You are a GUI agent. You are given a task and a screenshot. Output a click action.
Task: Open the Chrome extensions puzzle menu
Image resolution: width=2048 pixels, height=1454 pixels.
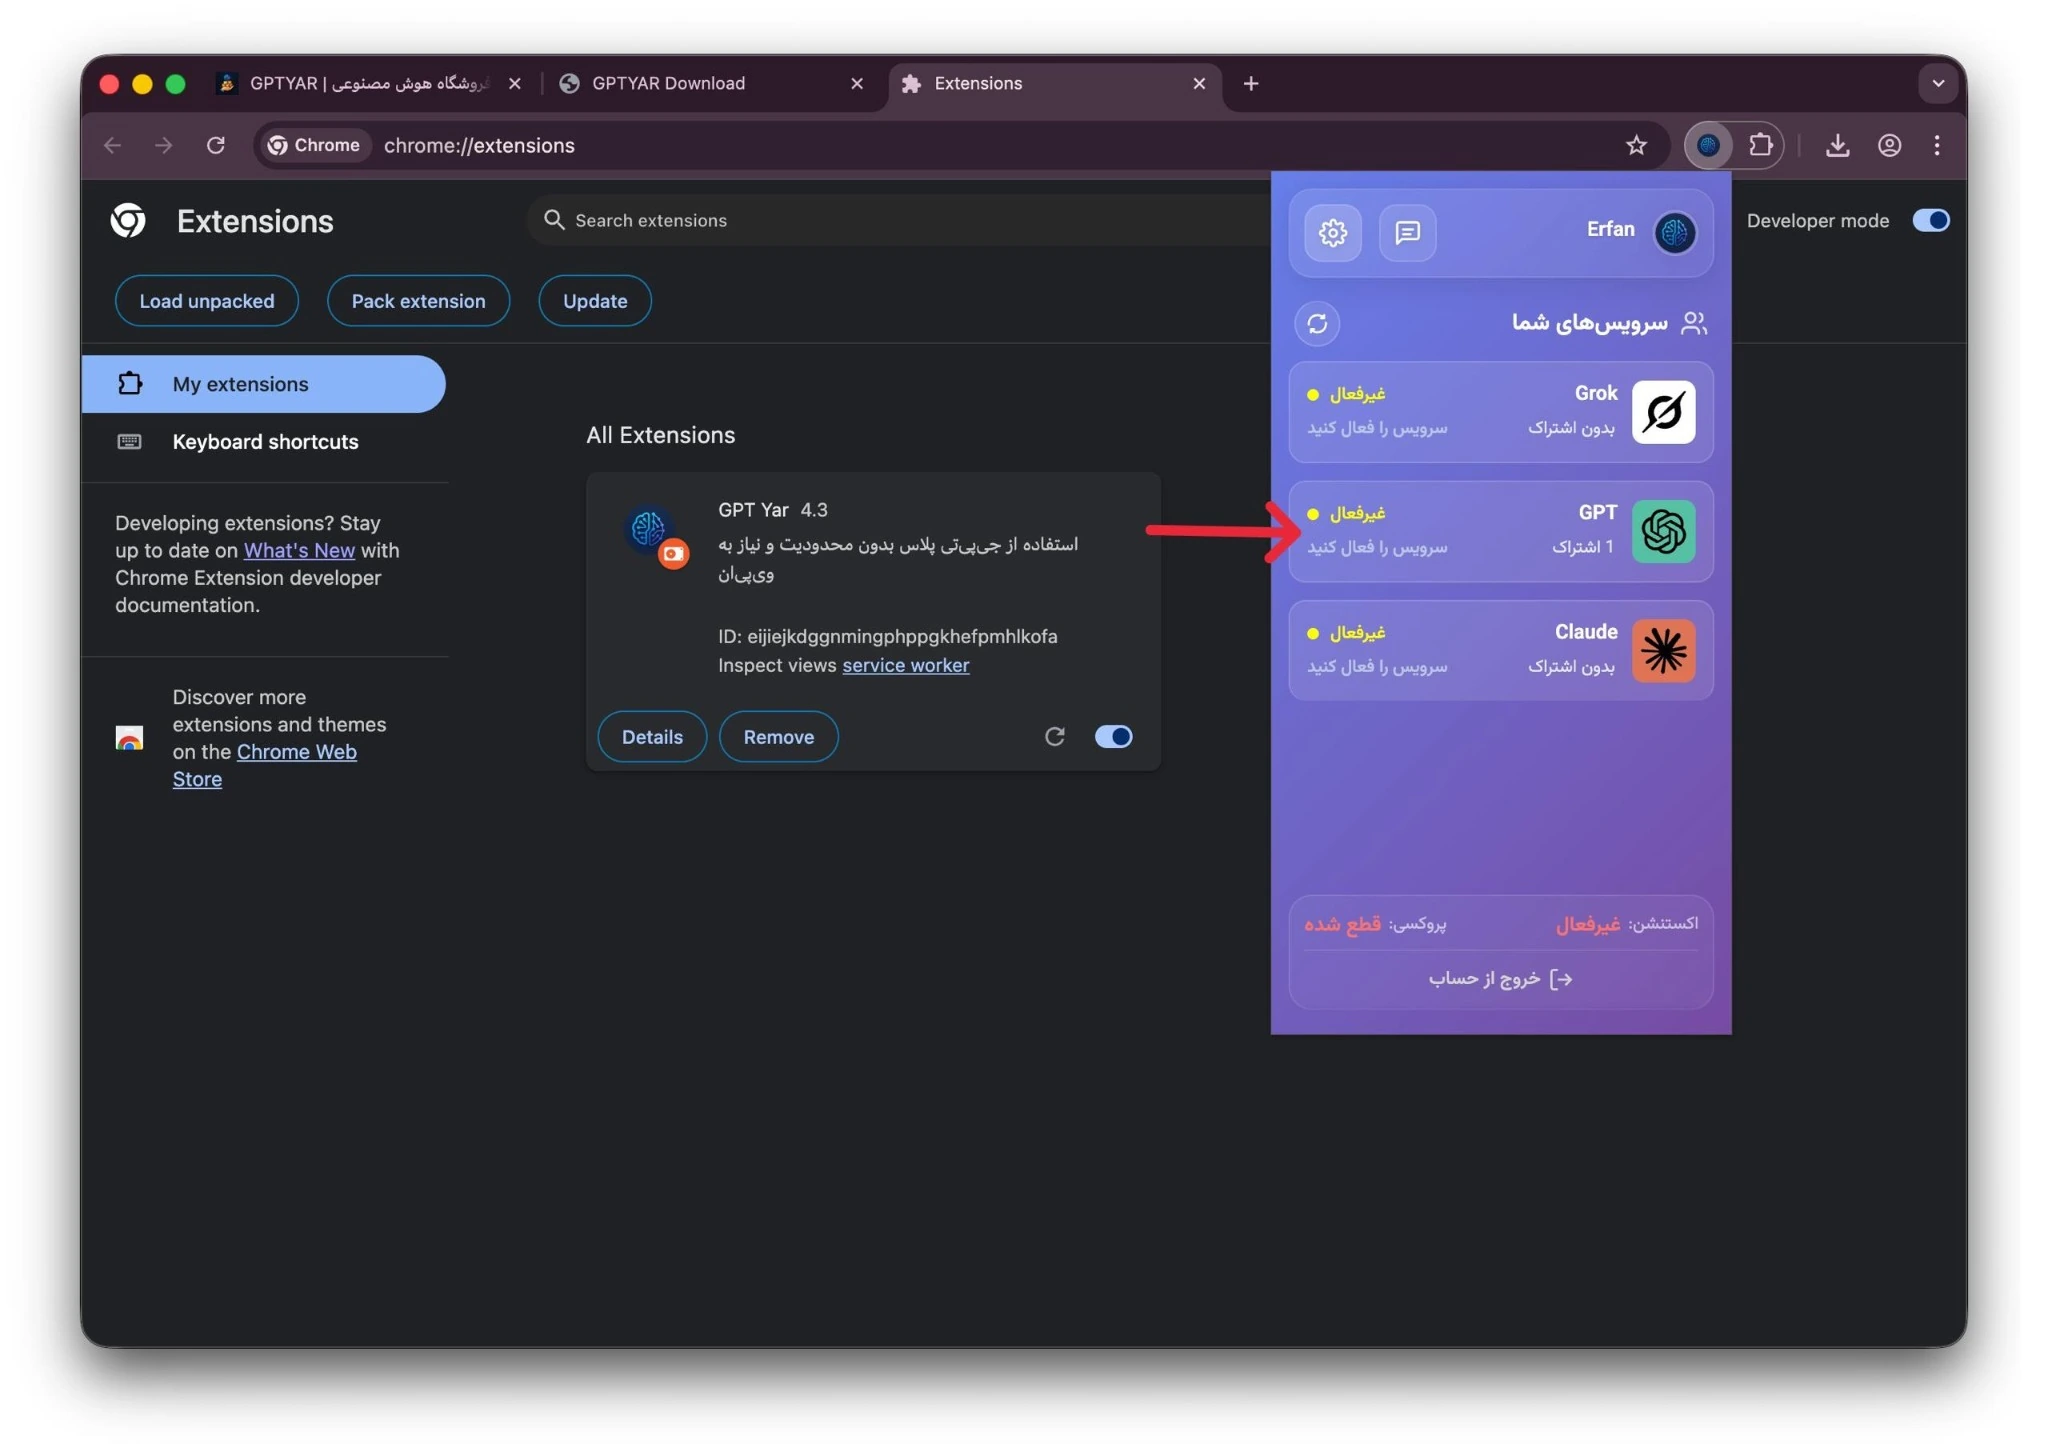[1760, 145]
